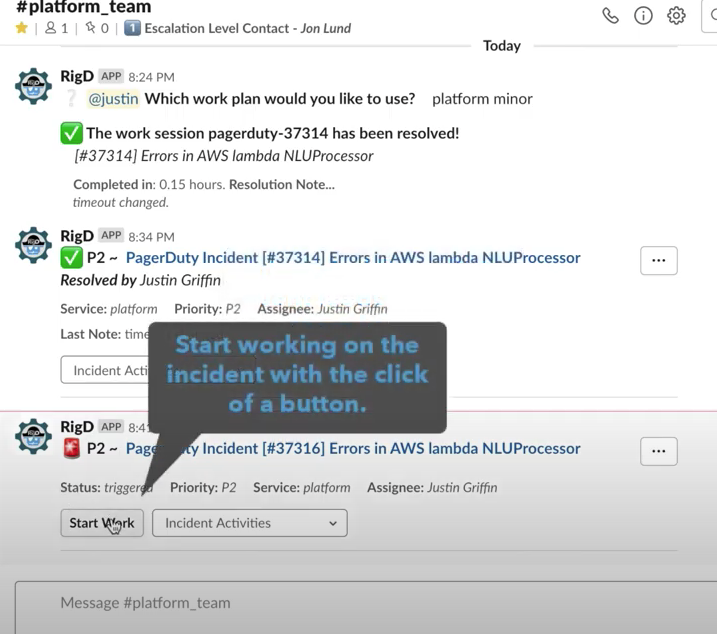The width and height of the screenshot is (717, 634).
Task: Click the 8:24 PM timestamp
Action: (x=151, y=77)
